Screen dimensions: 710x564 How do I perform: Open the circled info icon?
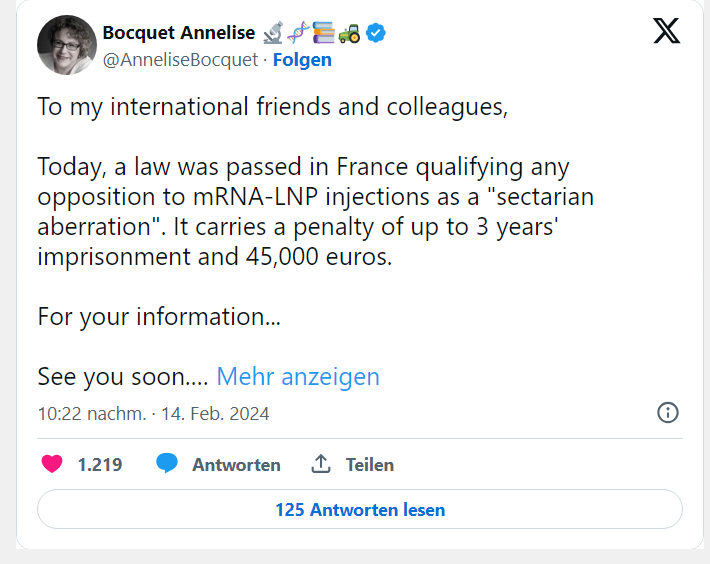point(668,412)
